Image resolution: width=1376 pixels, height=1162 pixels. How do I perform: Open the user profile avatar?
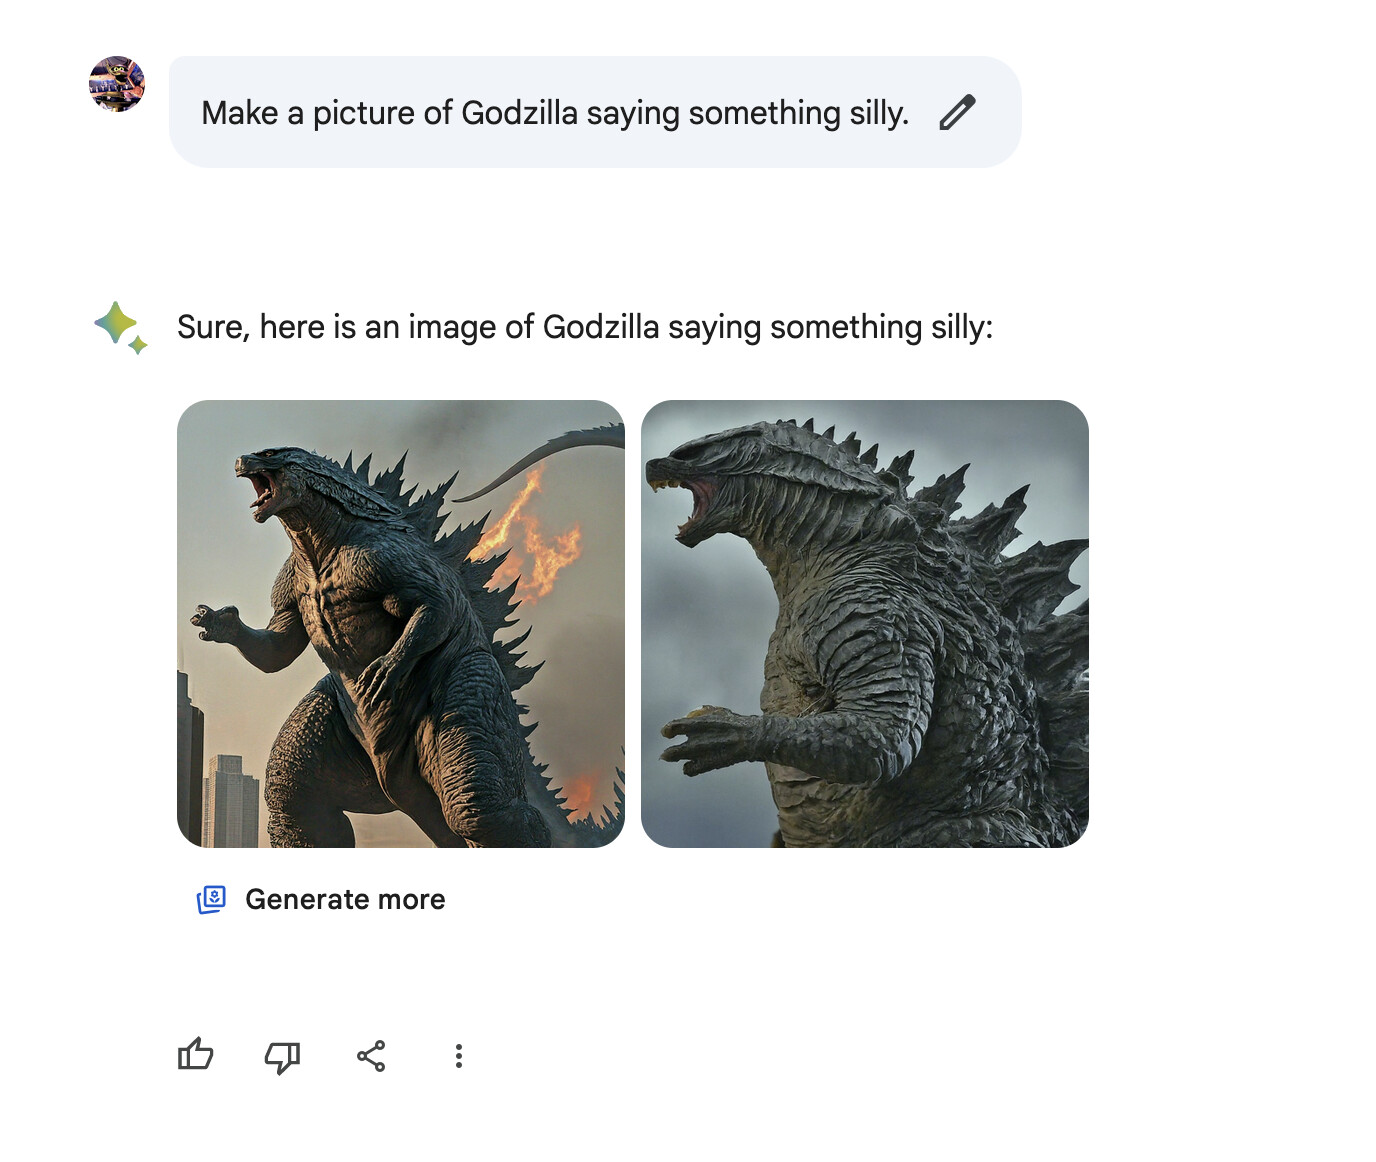117,84
